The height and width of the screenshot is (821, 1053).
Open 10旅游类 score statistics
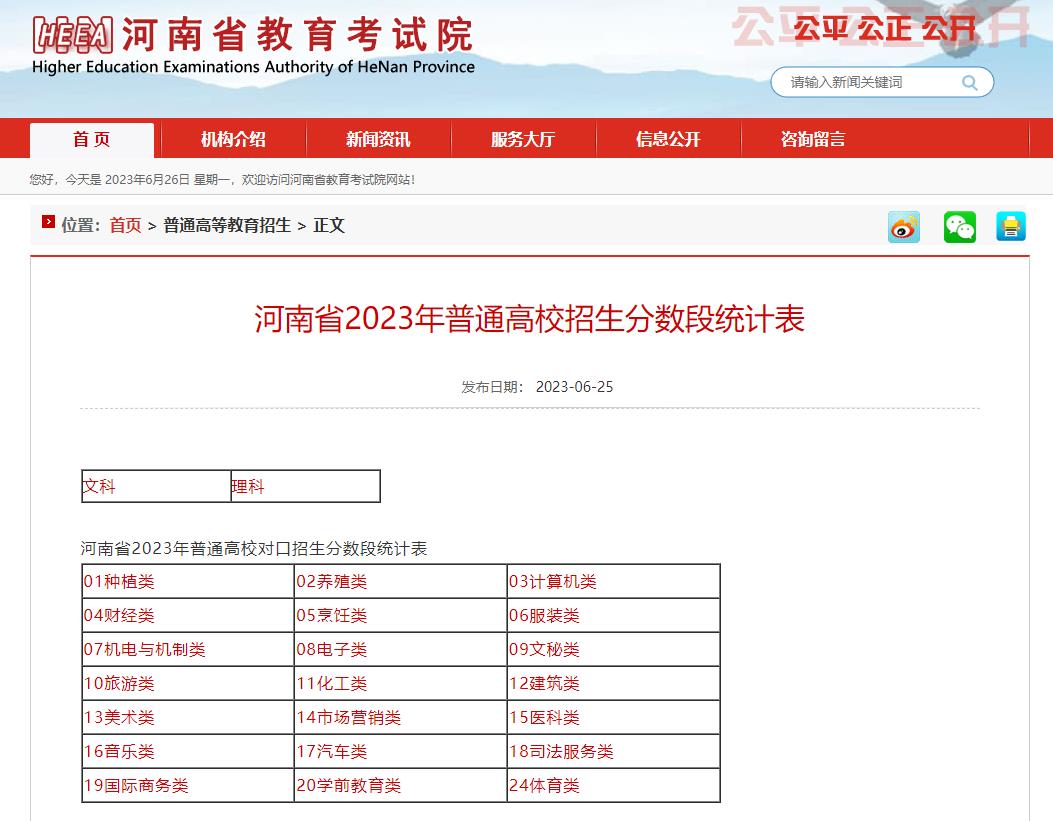pyautogui.click(x=119, y=683)
